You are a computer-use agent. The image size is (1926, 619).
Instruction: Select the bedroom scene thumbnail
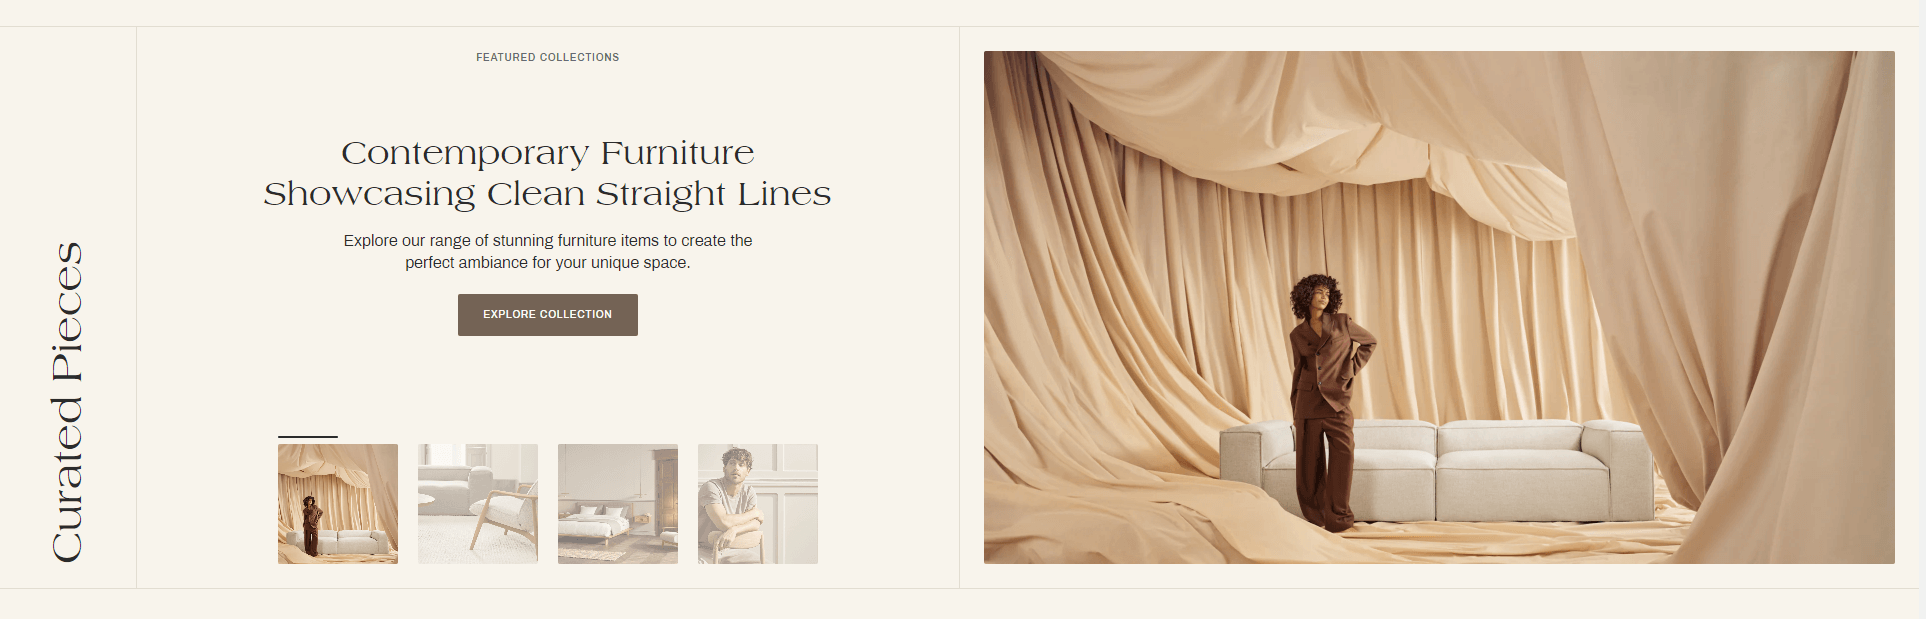618,504
